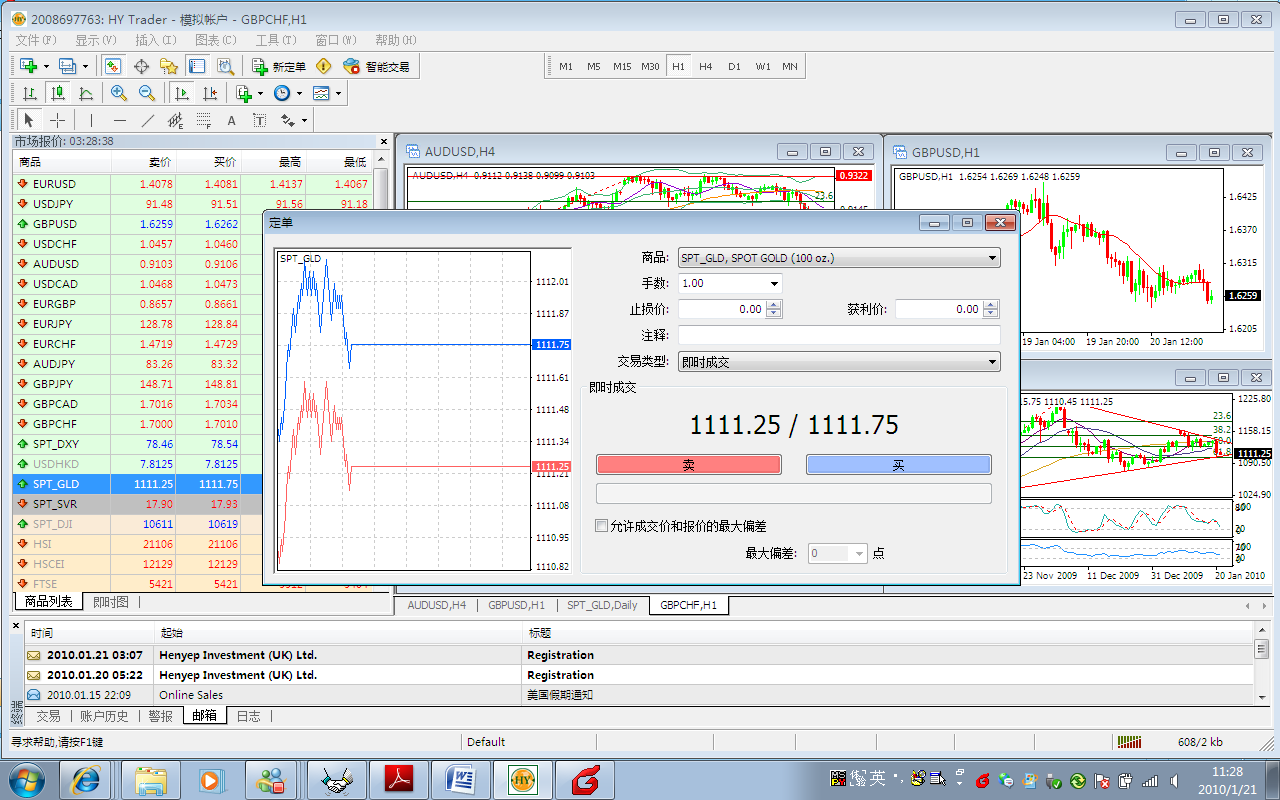Switch to the SPT_GLD,Daily chart tab
1280x800 pixels.
click(x=602, y=605)
